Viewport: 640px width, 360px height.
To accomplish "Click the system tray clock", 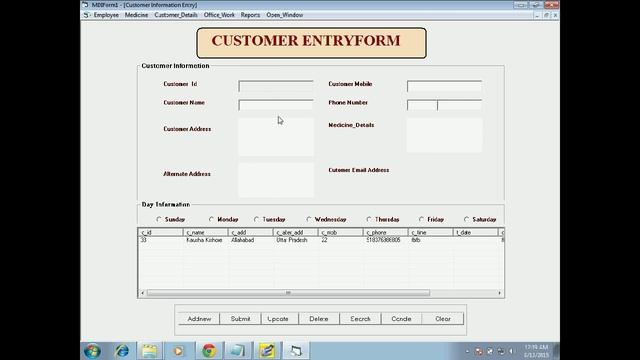I will tap(536, 351).
